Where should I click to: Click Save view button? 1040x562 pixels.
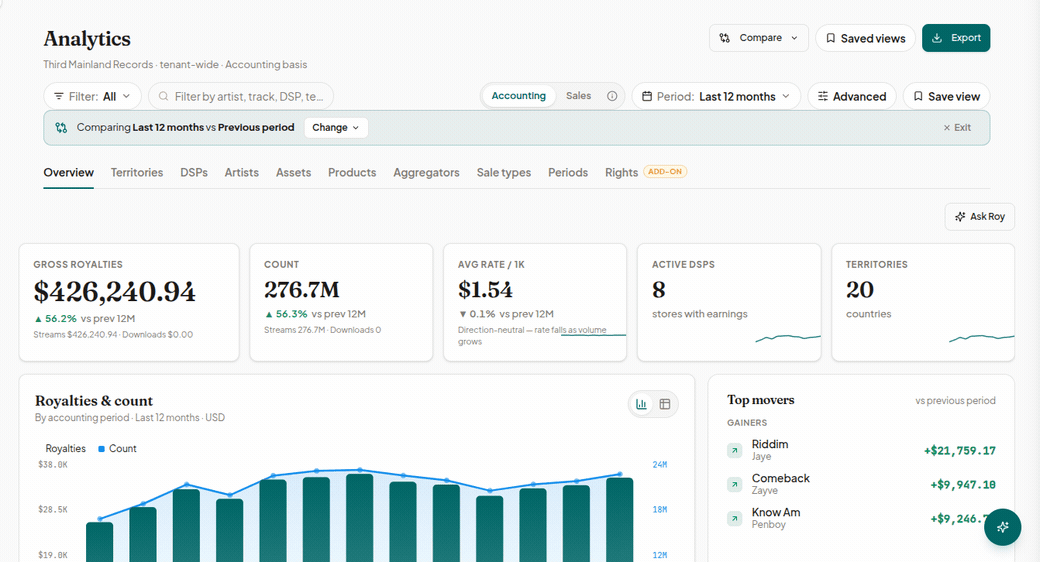(x=946, y=96)
